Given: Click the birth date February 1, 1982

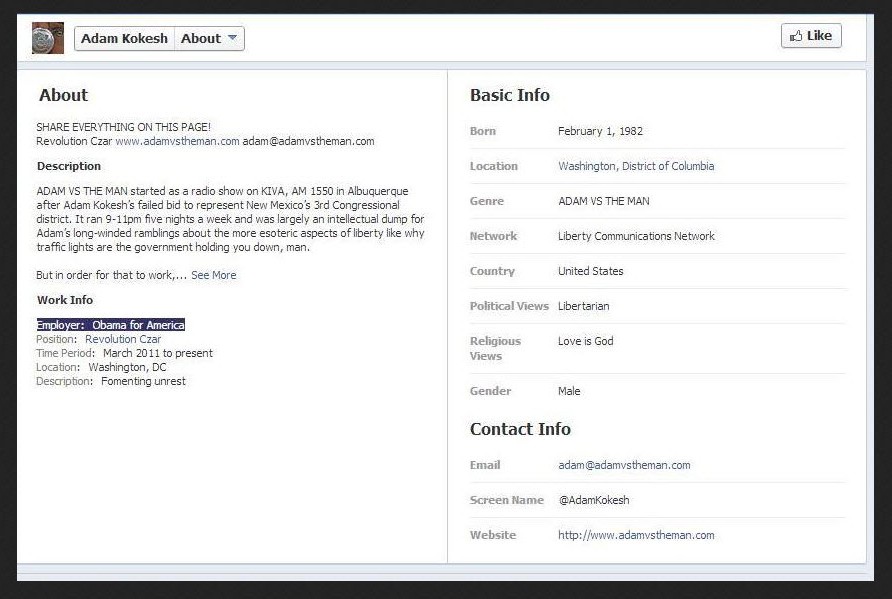Looking at the screenshot, I should pyautogui.click(x=600, y=131).
